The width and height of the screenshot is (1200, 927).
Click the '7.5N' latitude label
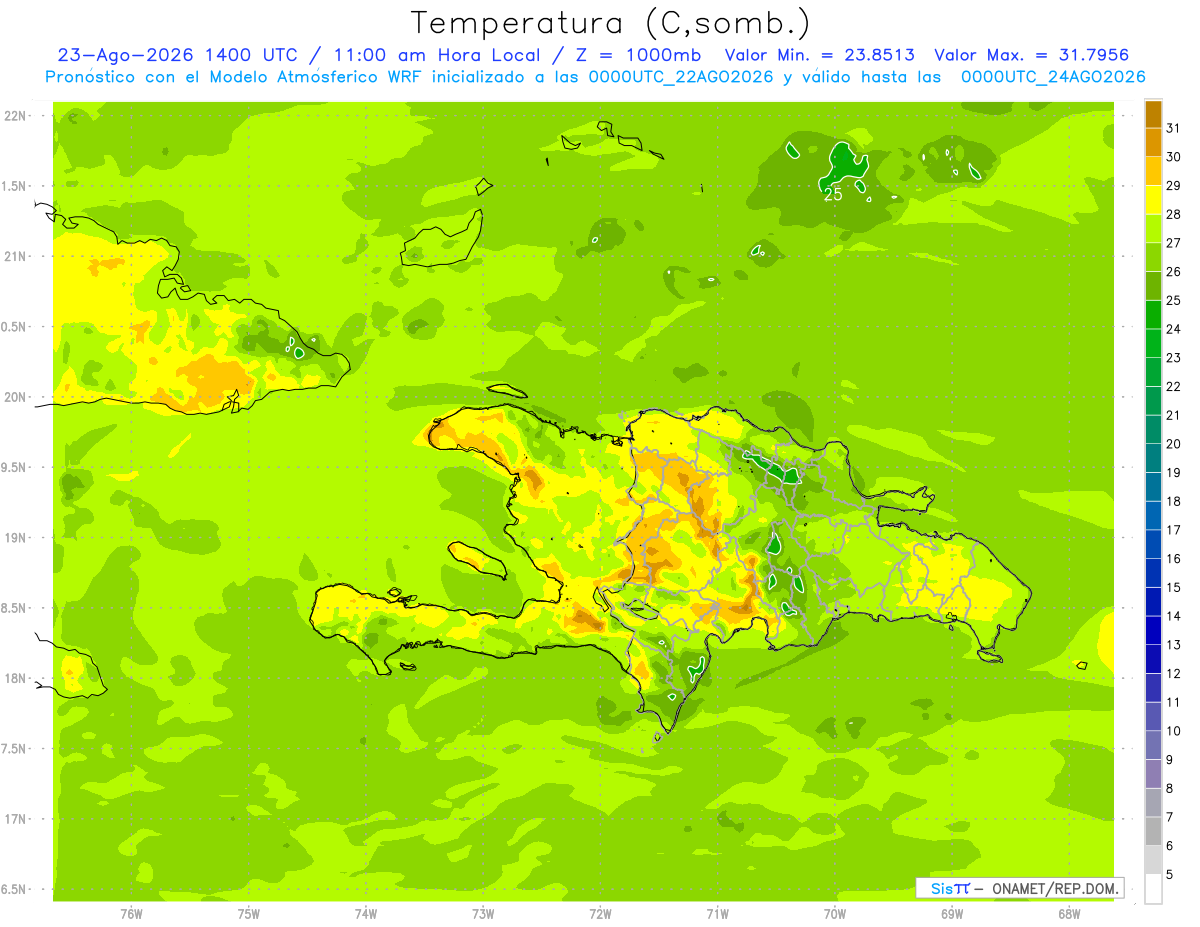tap(15, 748)
